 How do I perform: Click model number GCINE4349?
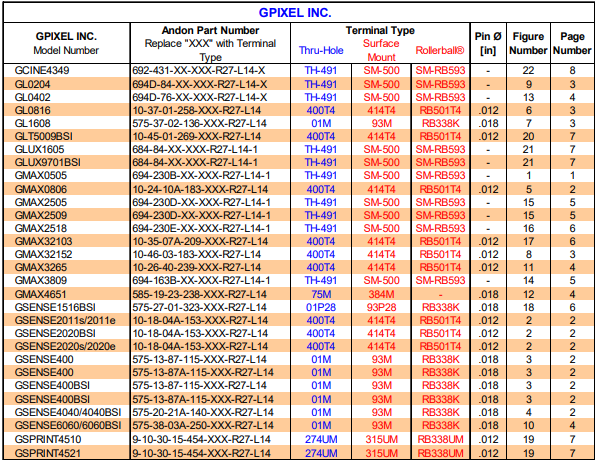click(x=42, y=70)
